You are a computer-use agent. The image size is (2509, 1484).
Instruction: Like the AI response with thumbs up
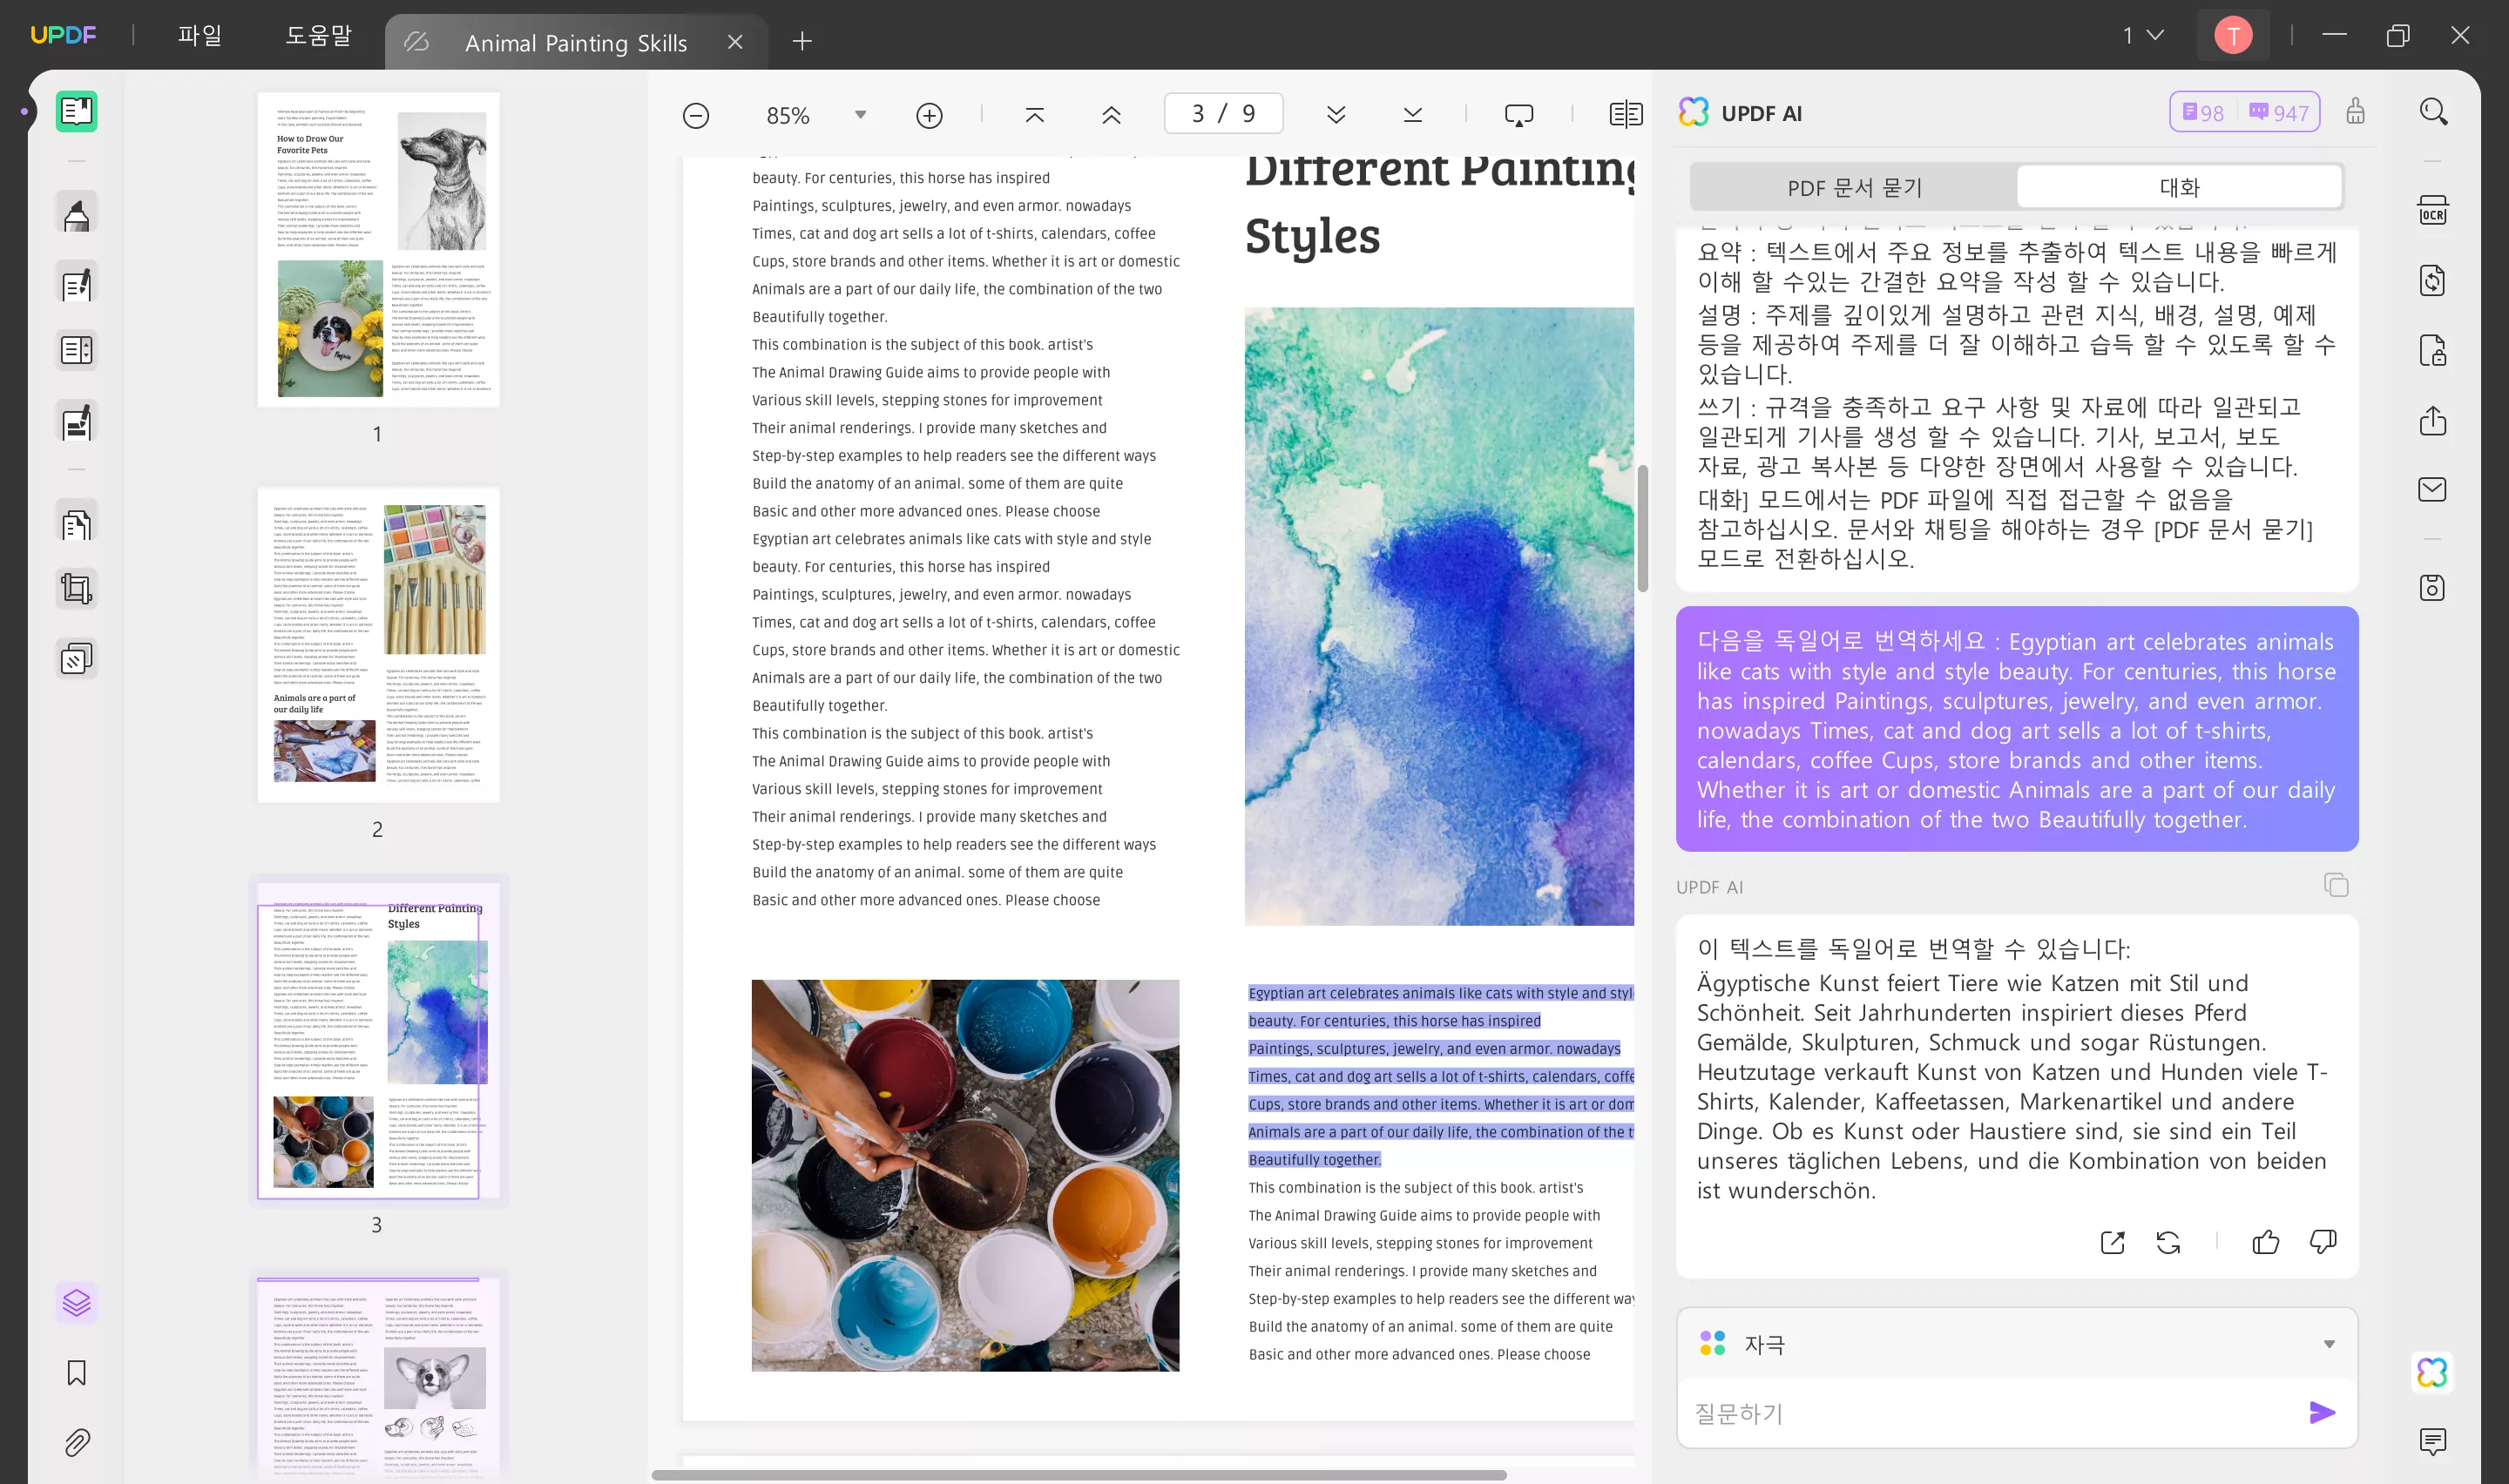click(2266, 1242)
